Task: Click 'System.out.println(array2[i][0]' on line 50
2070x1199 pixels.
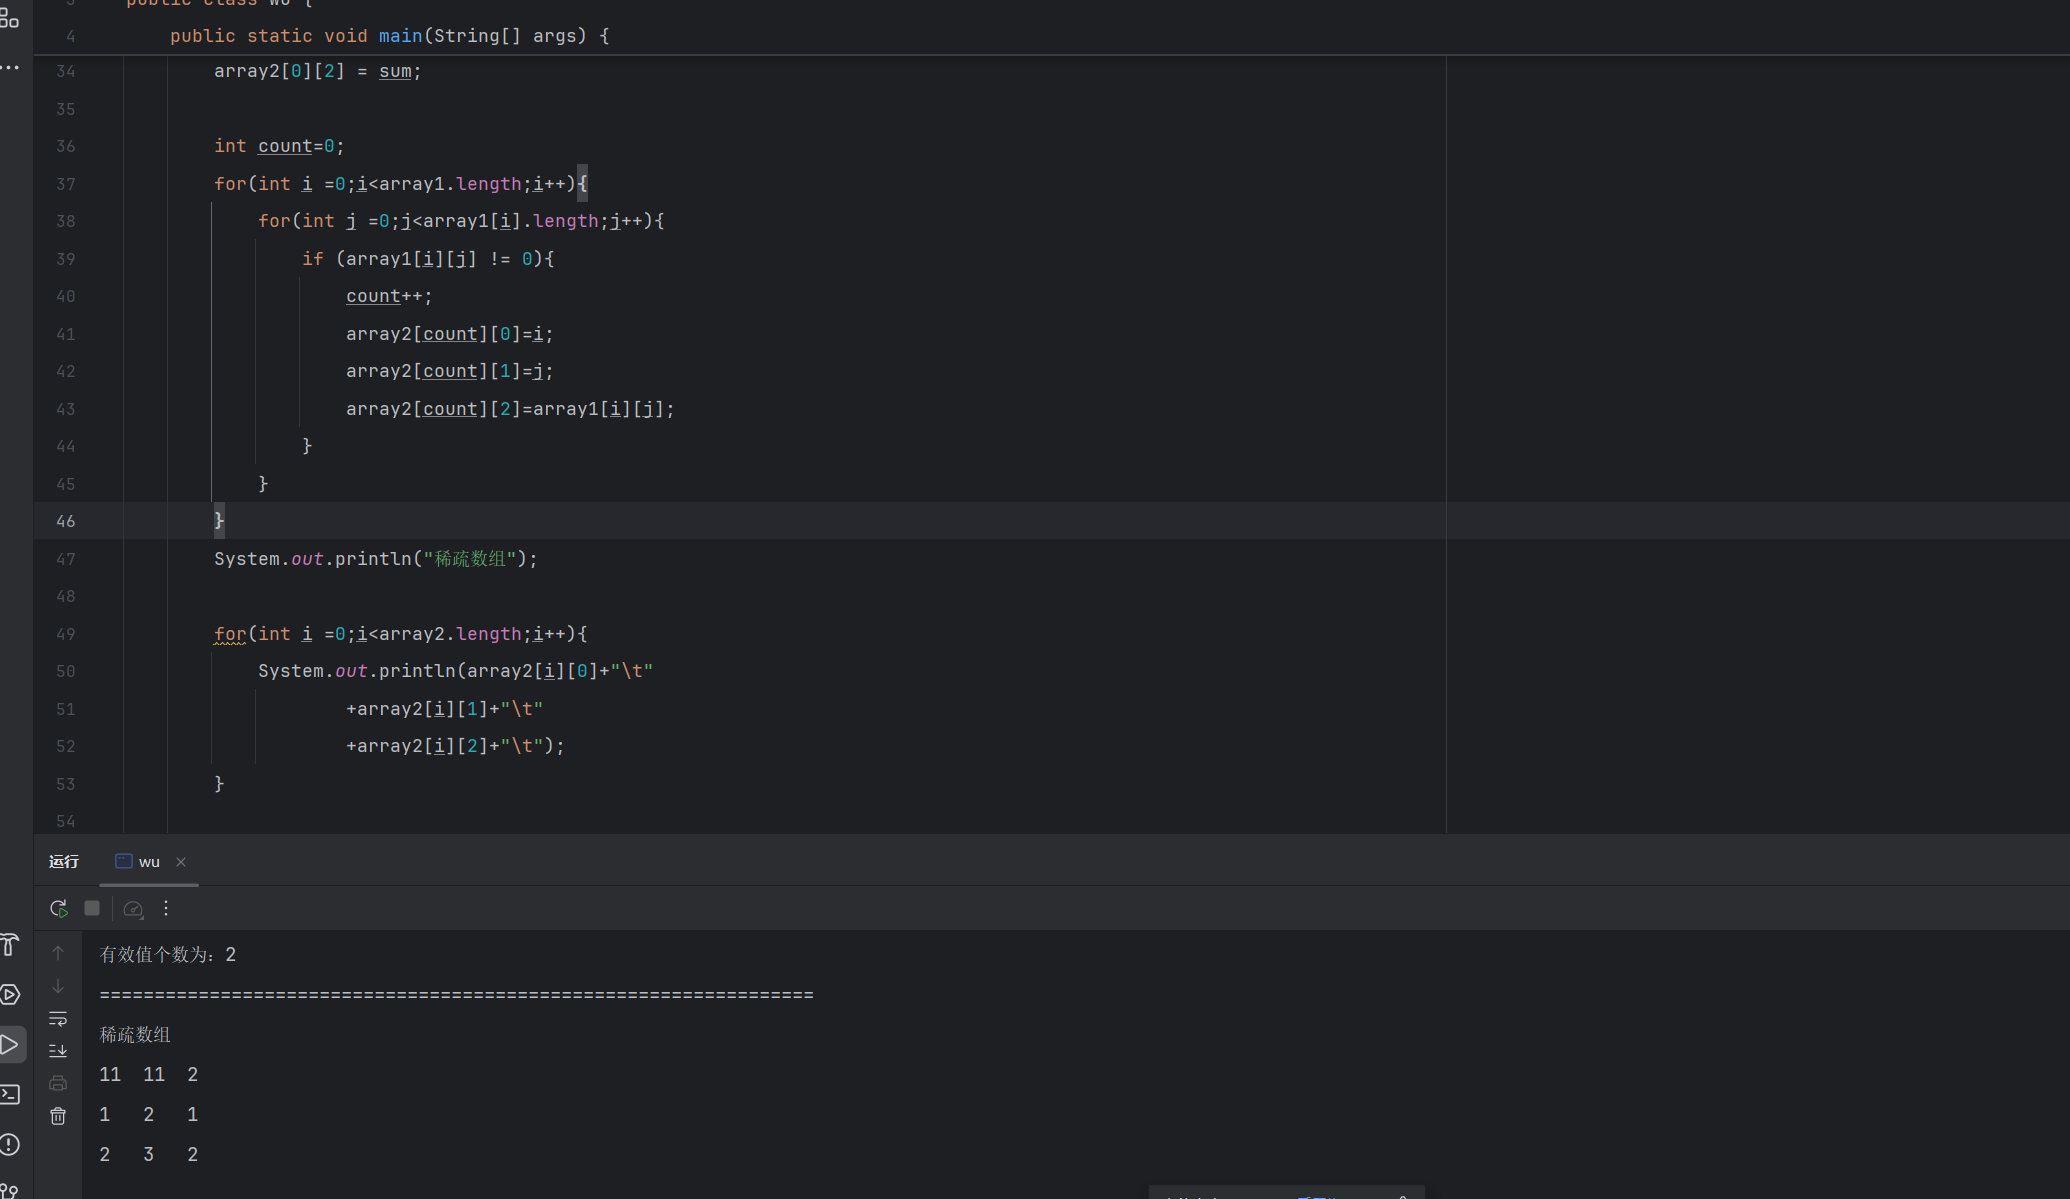Action: 428,671
